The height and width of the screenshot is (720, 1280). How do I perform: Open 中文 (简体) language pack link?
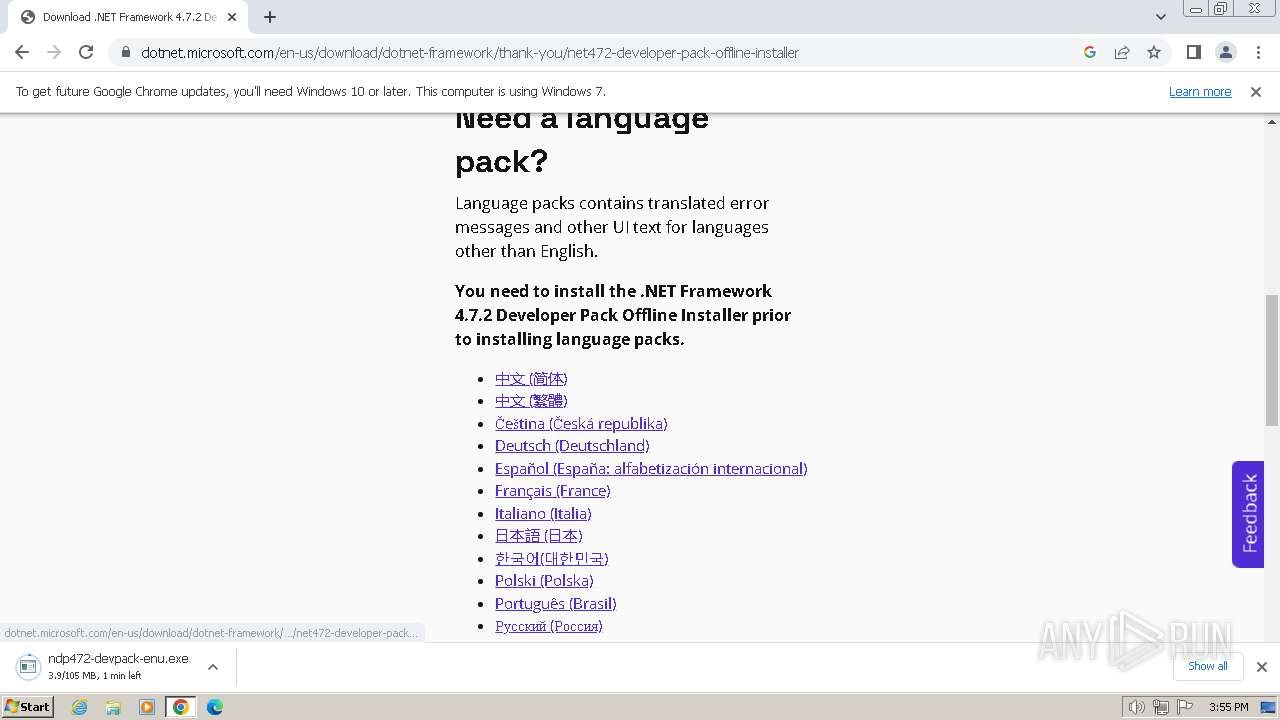pyautogui.click(x=531, y=379)
